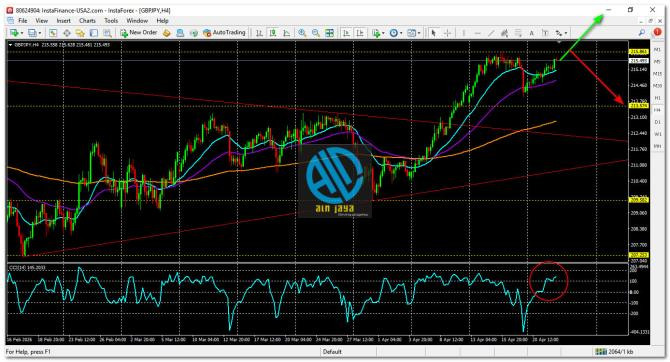Switch chart to M15 timeframe

[x=658, y=74]
